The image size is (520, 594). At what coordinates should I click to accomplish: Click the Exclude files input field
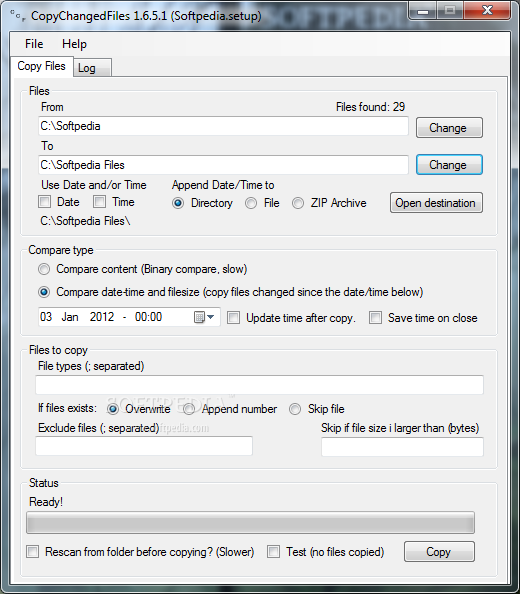144,446
